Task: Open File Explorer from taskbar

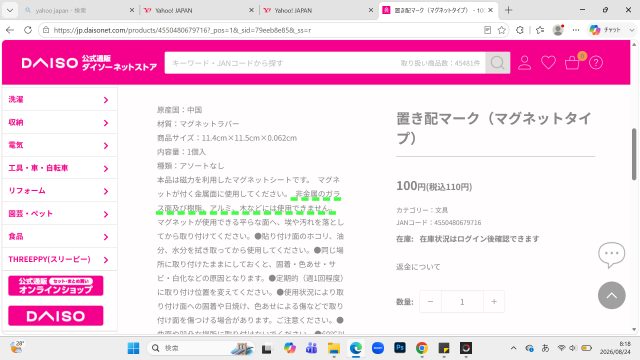Action: pos(333,348)
